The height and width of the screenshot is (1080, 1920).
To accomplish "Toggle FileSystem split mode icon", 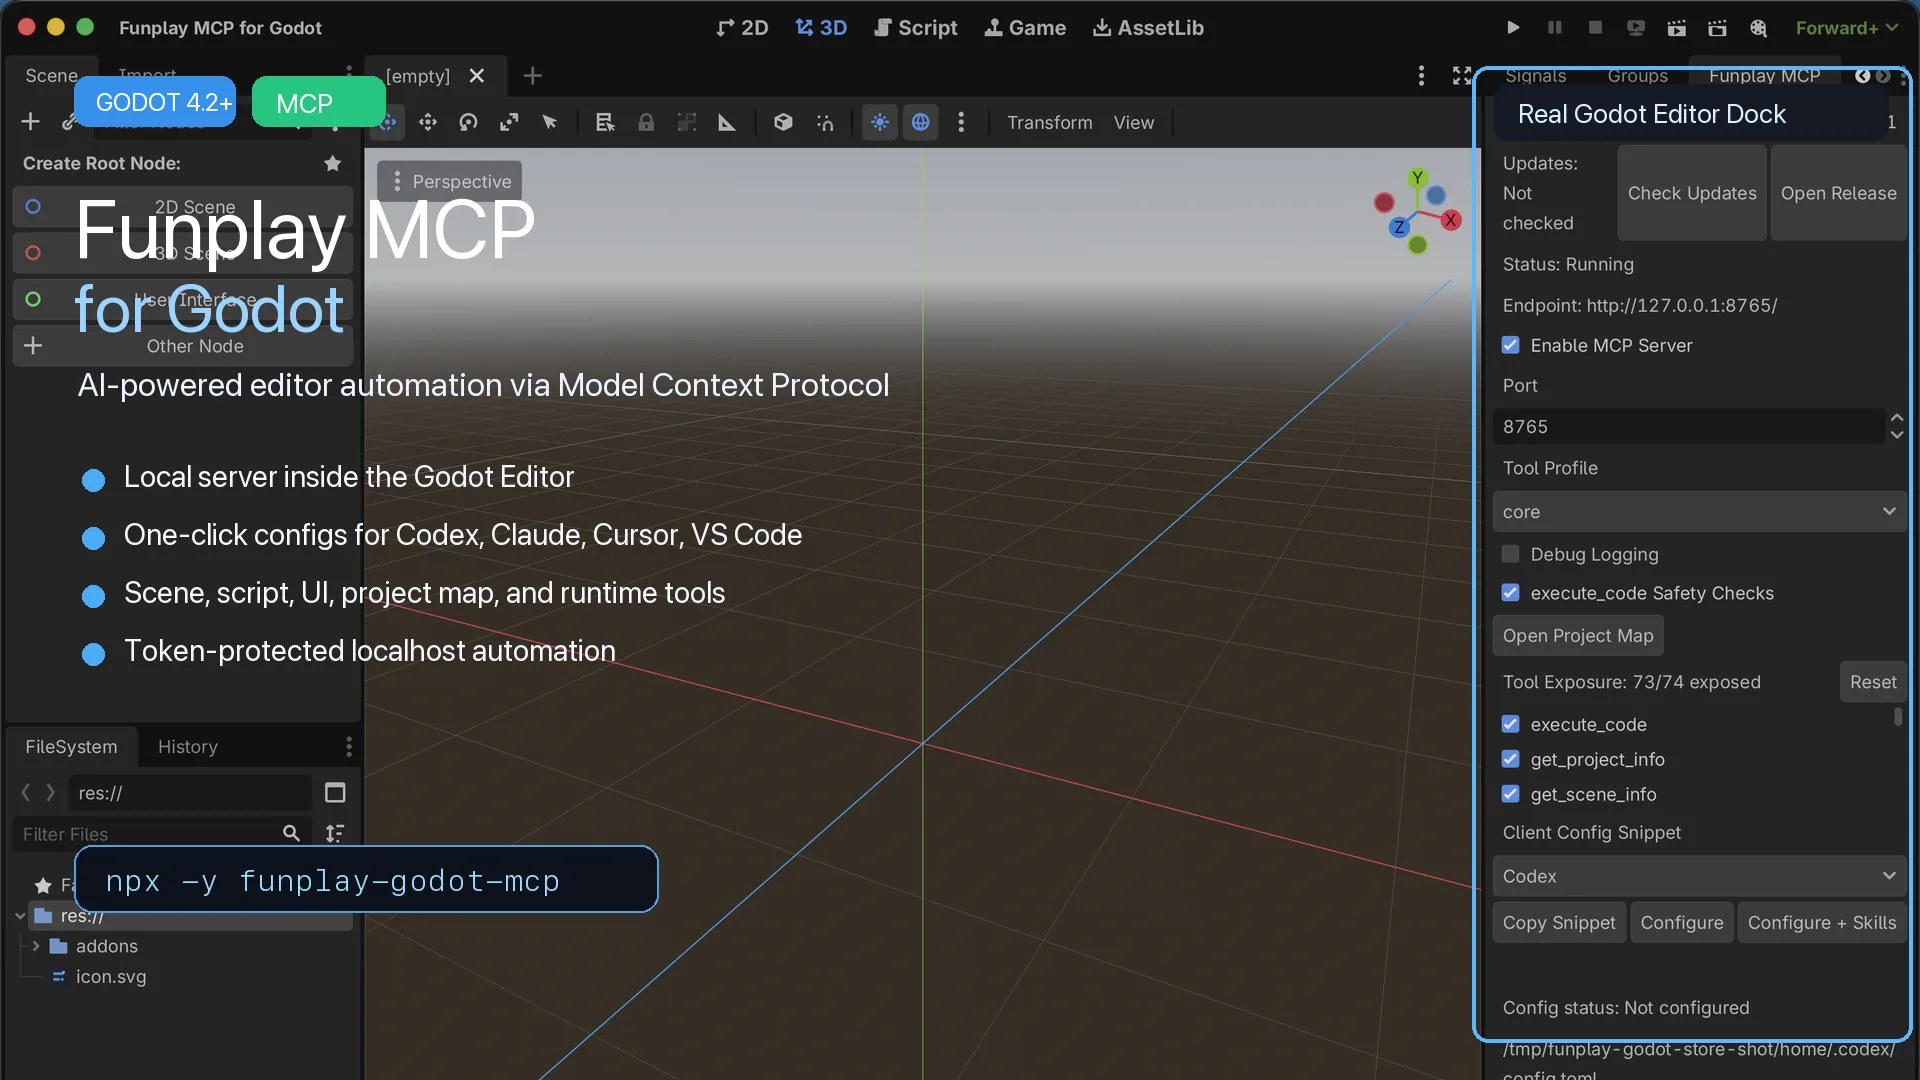I will pyautogui.click(x=335, y=793).
